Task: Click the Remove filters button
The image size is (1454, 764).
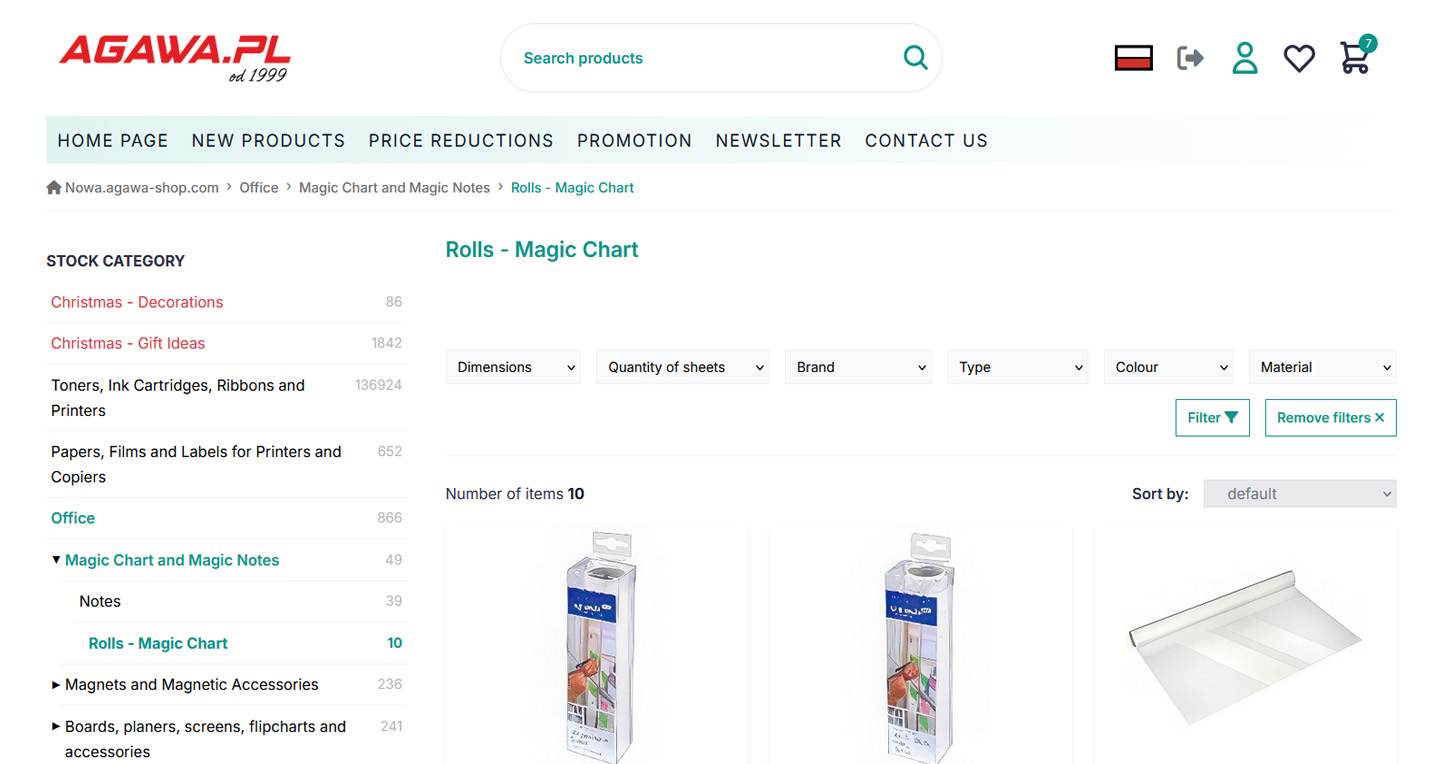Action: click(x=1330, y=418)
